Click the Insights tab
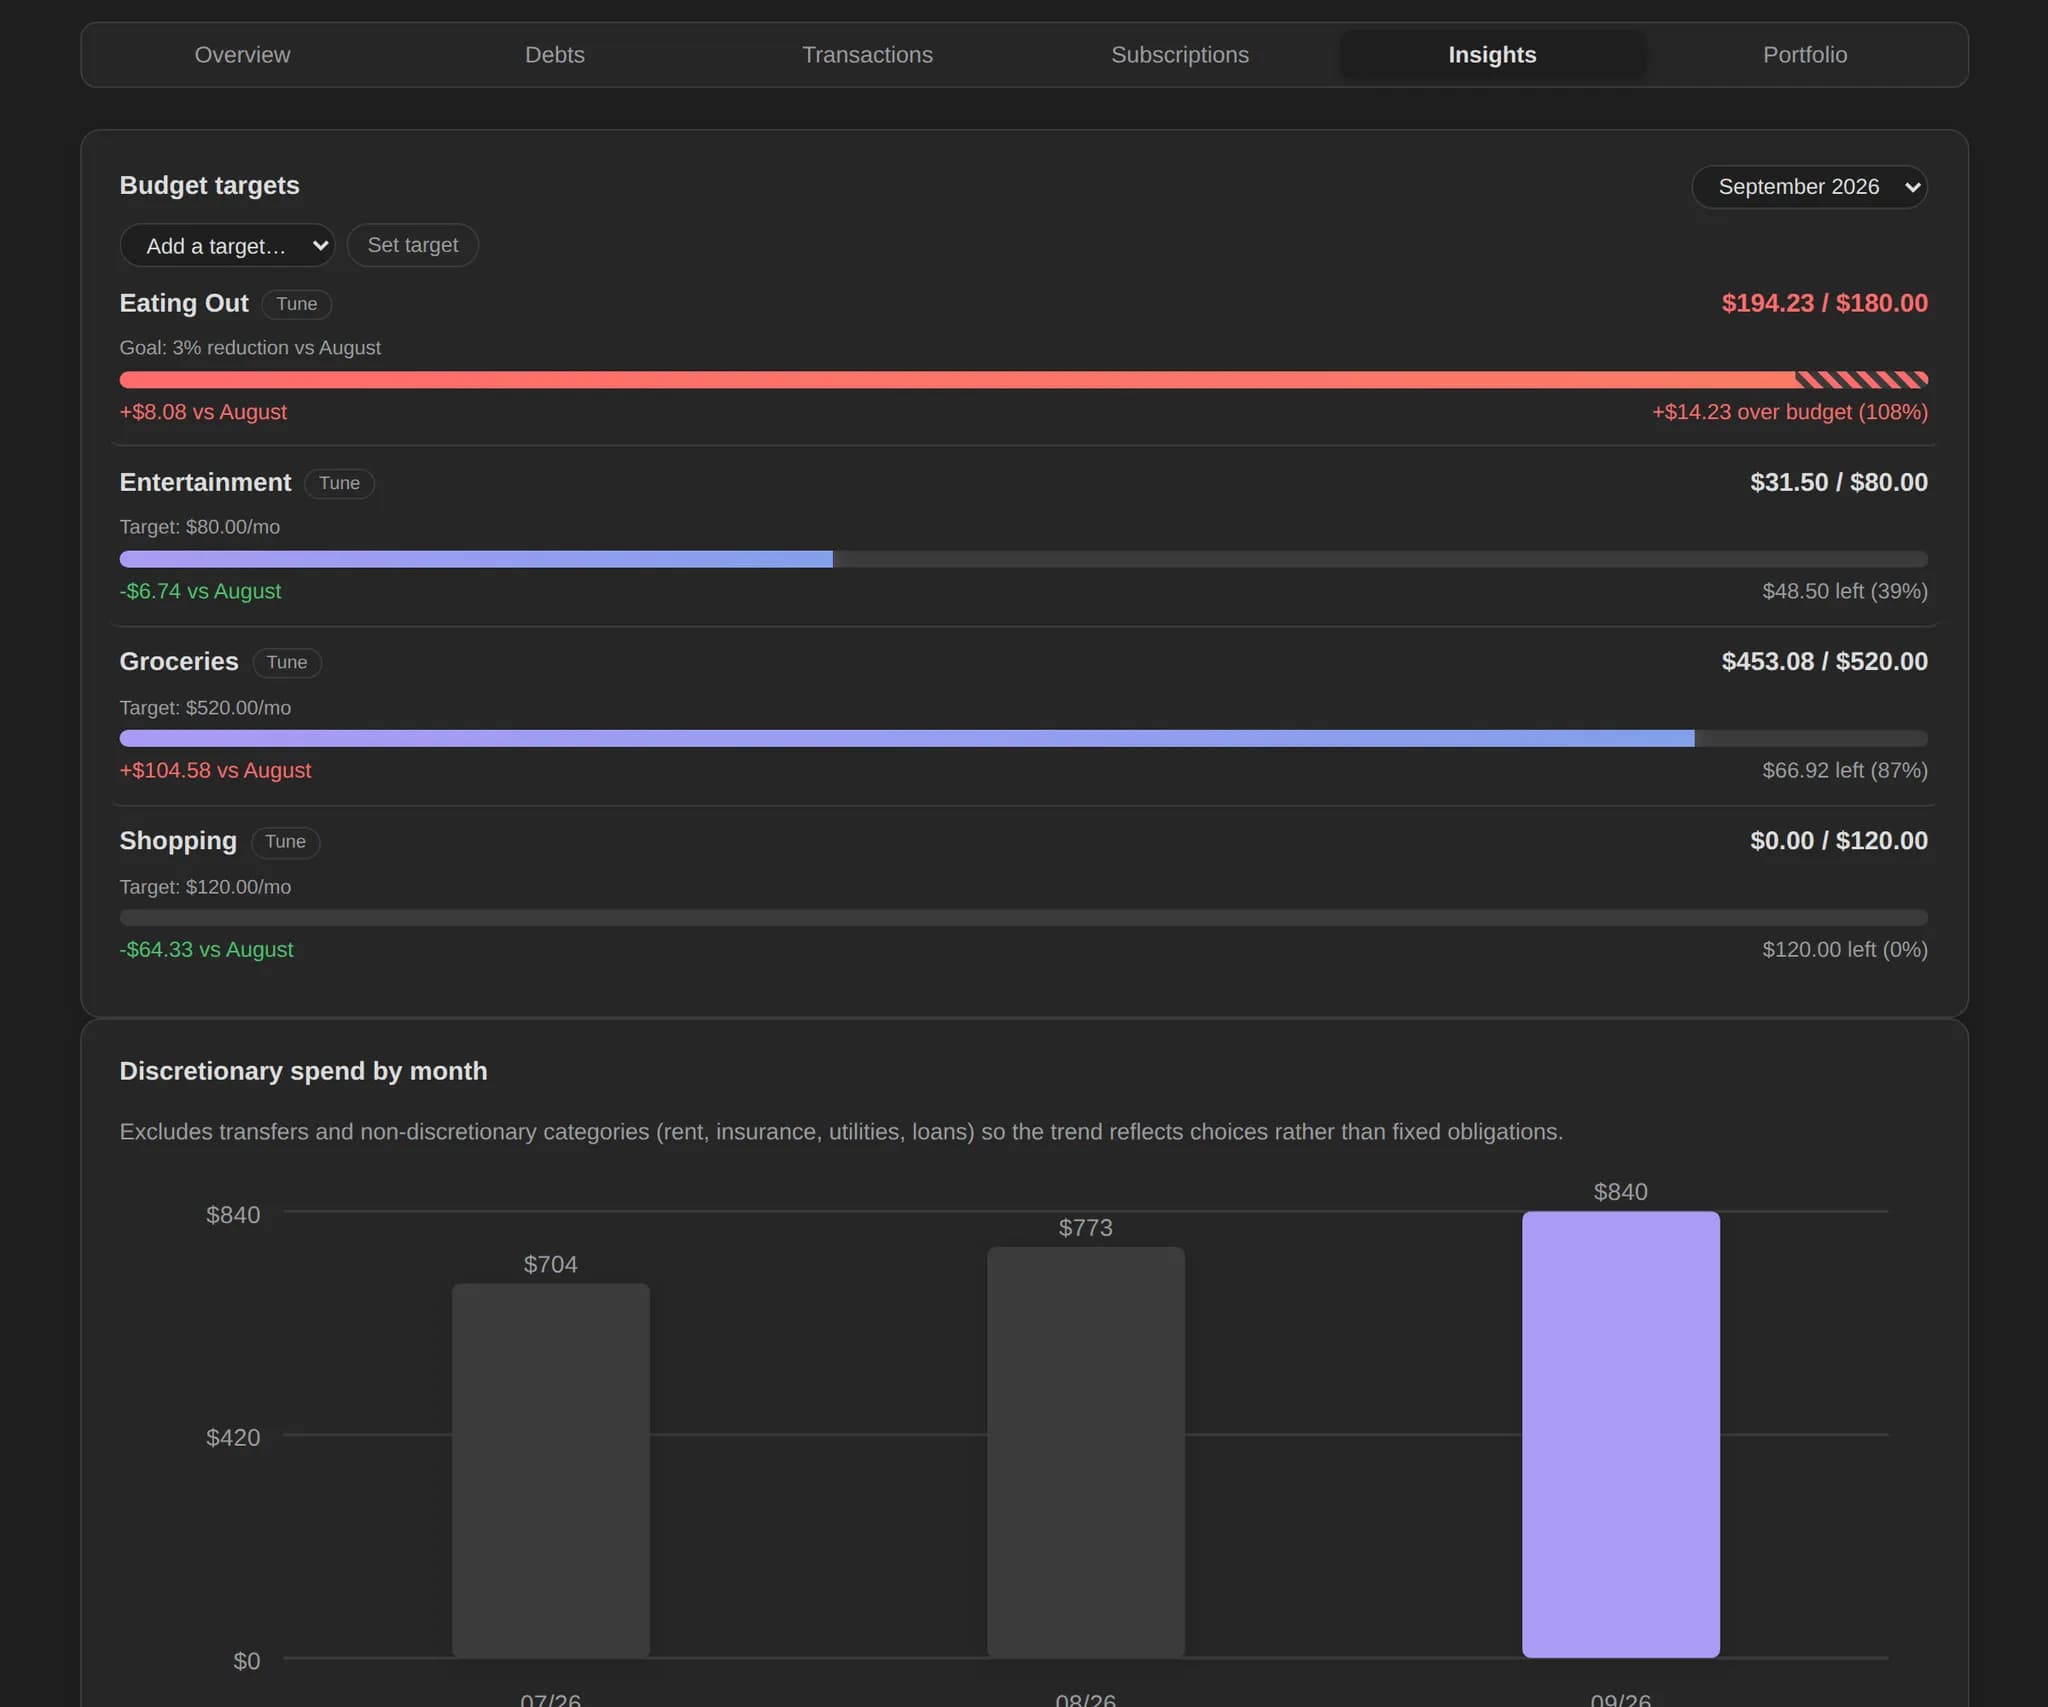 point(1492,55)
